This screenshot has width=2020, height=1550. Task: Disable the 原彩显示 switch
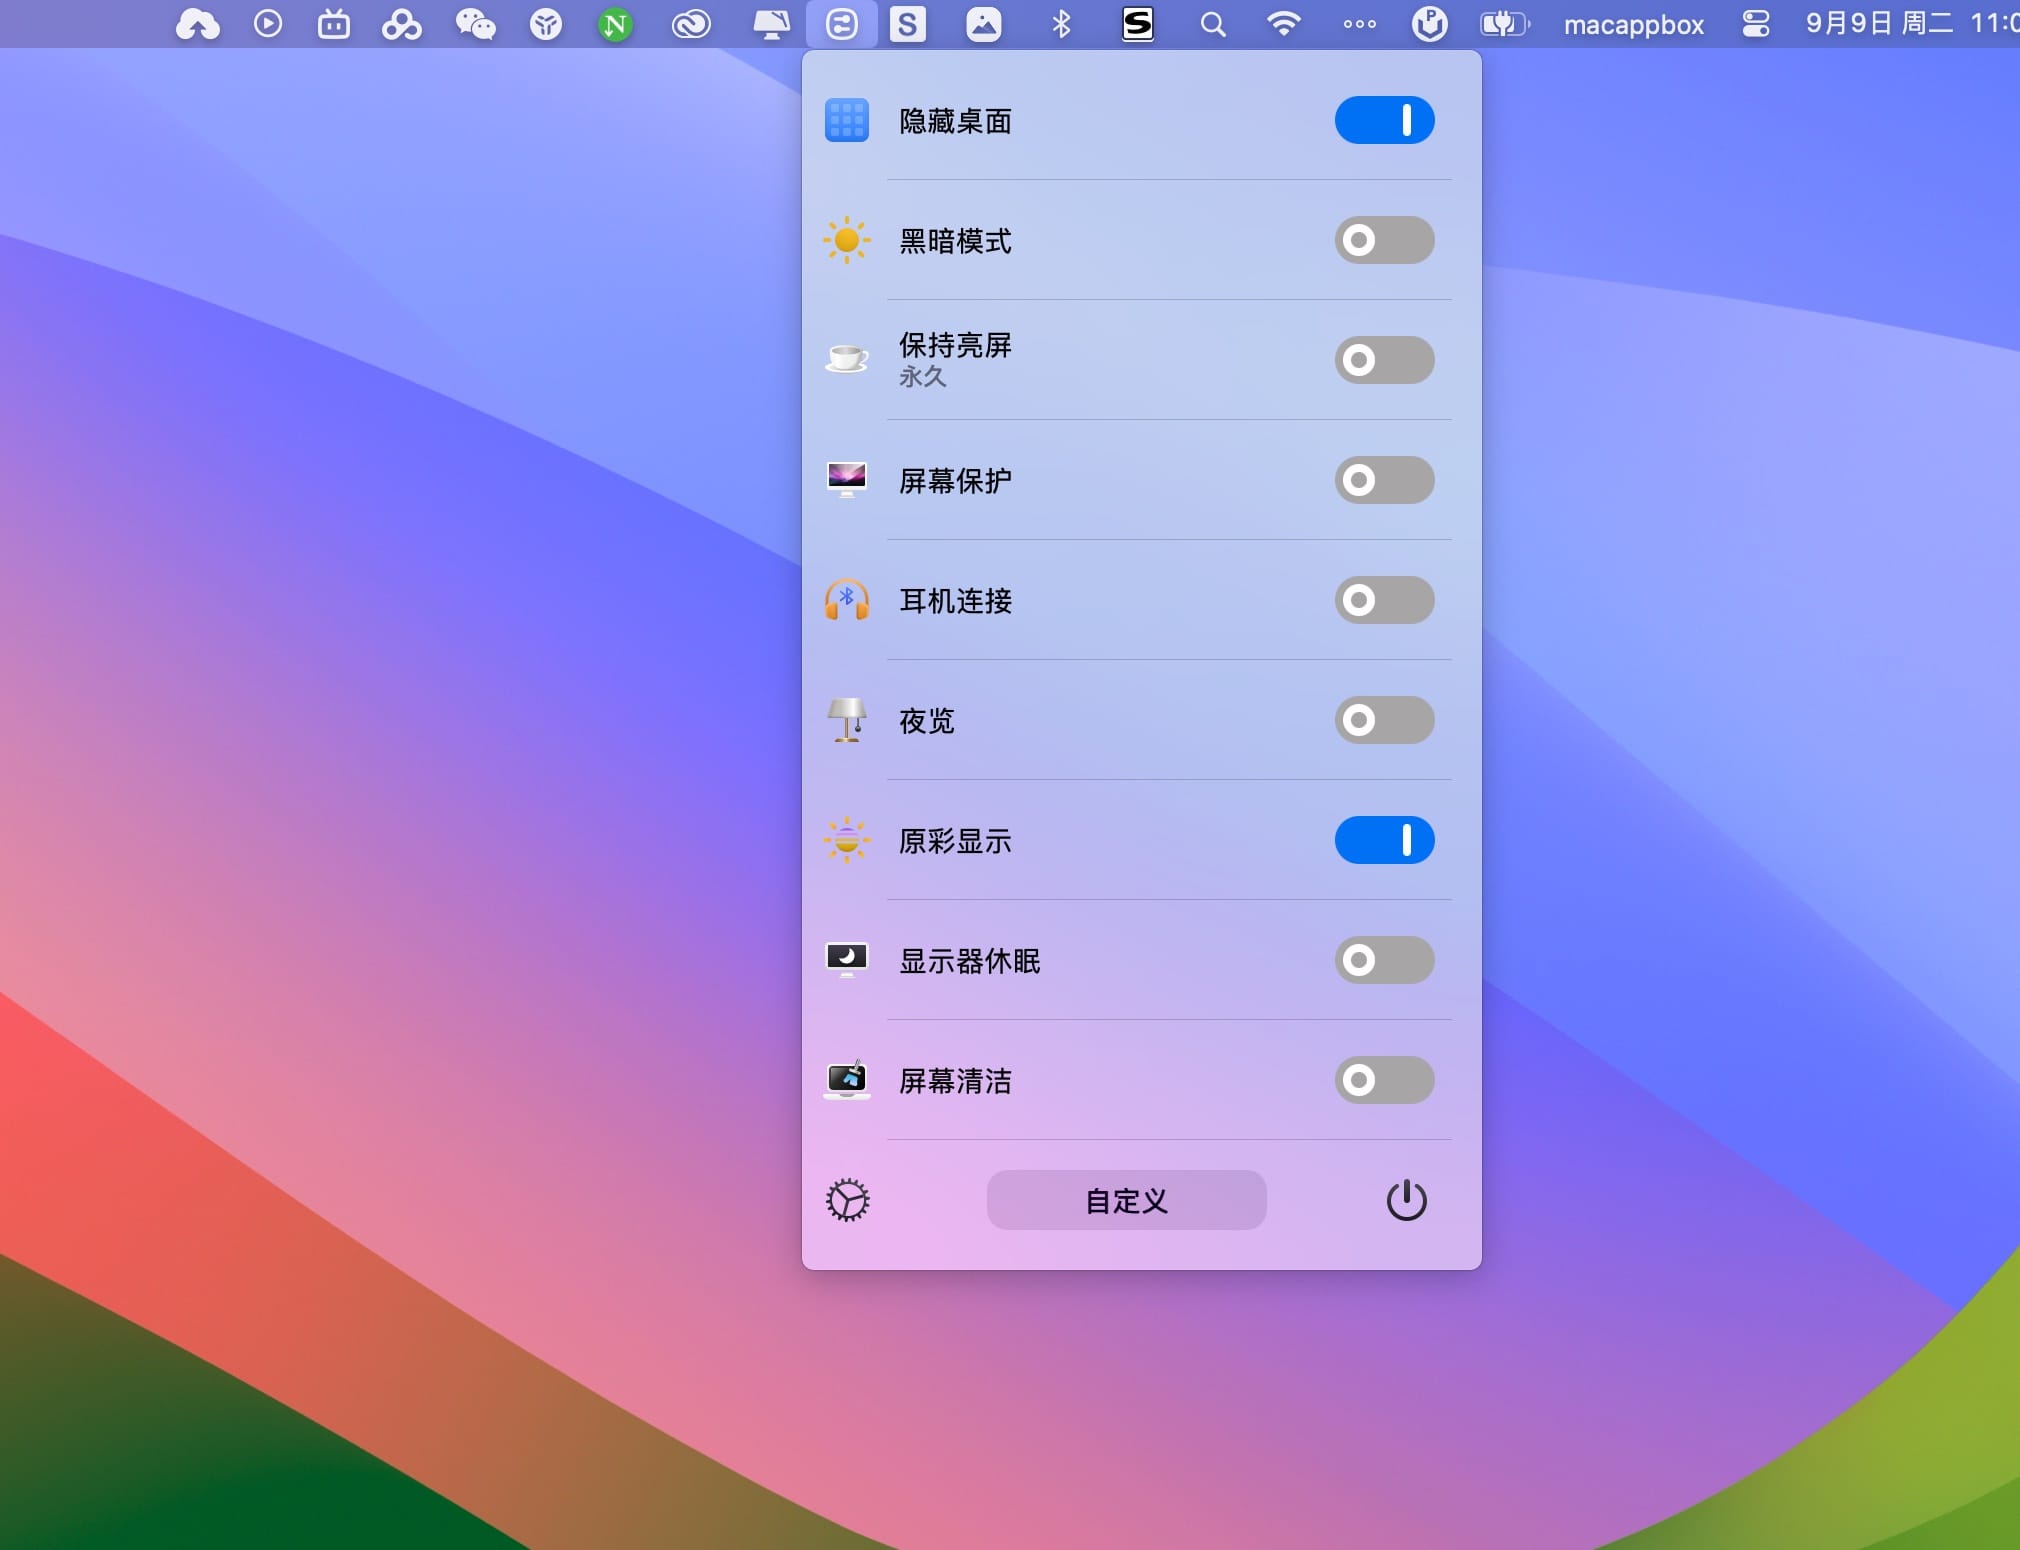(1384, 840)
